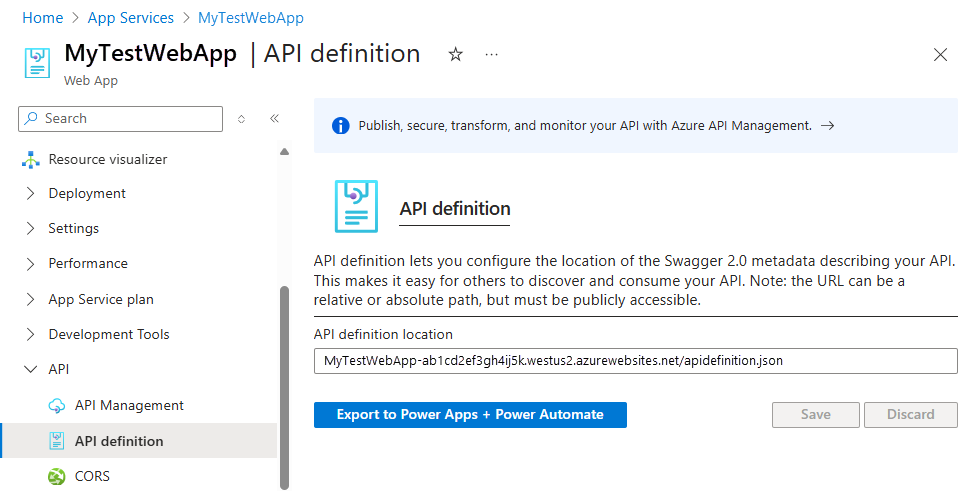Viewport: 980px width, 491px height.
Task: Click the sidebar vertical scrollbar thumb
Action: (x=284, y=387)
